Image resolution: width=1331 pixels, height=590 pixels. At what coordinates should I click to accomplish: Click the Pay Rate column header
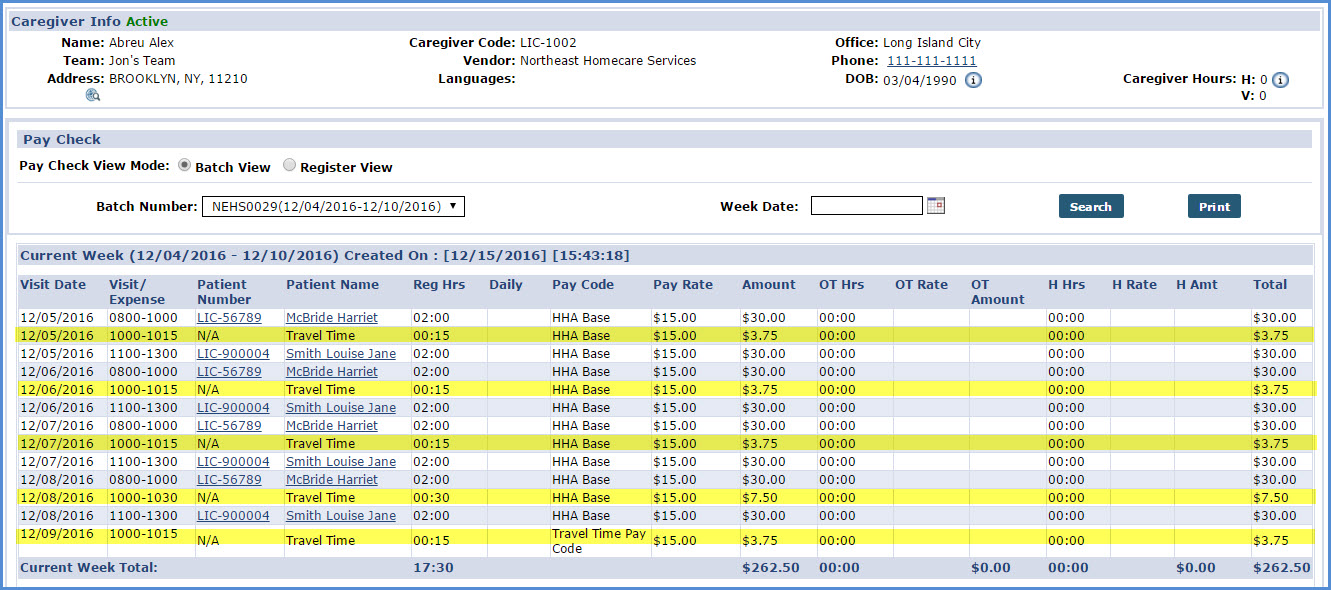[683, 285]
